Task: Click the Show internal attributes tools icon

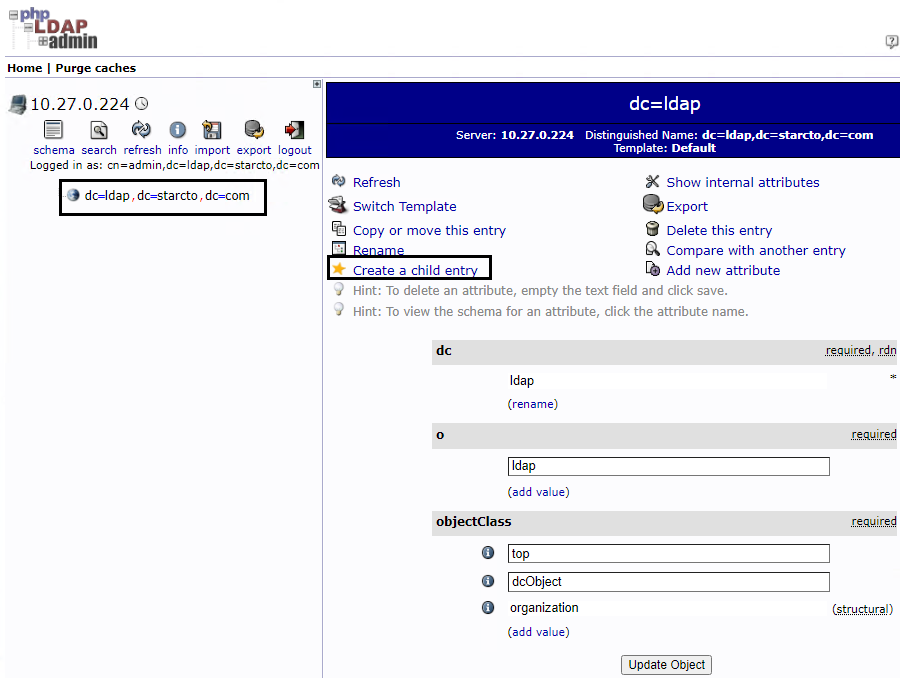Action: [x=652, y=181]
